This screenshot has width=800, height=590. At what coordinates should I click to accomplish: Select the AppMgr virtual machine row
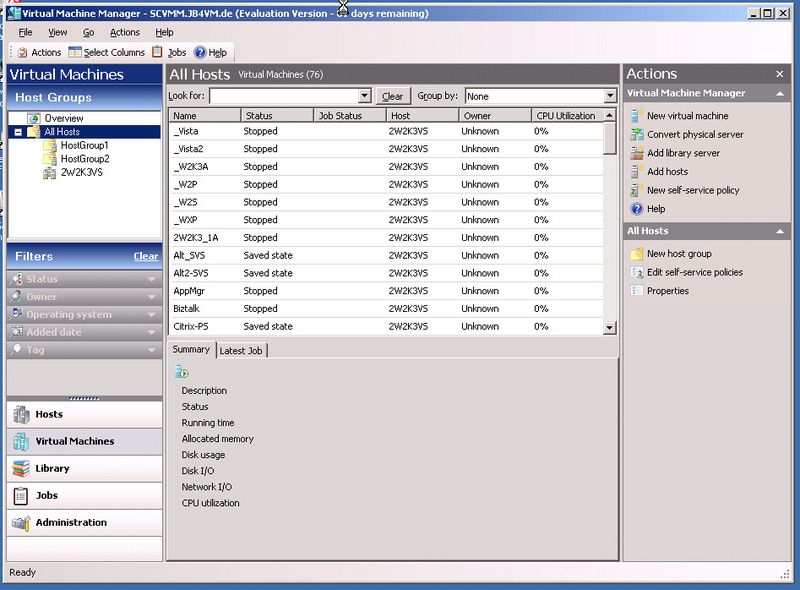coord(386,291)
